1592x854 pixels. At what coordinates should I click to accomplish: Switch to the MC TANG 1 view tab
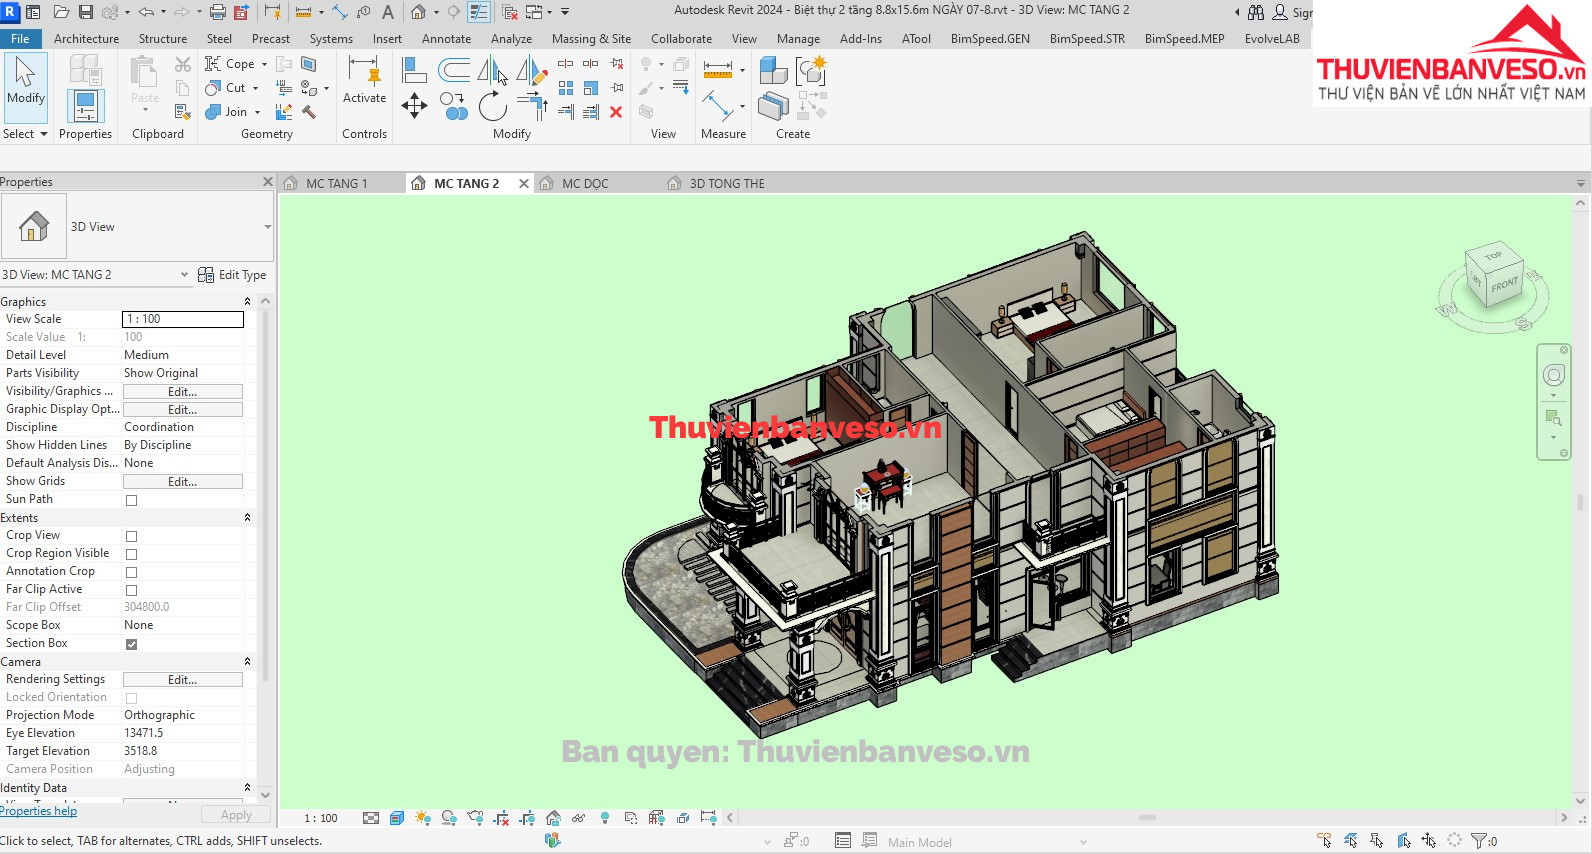[336, 184]
